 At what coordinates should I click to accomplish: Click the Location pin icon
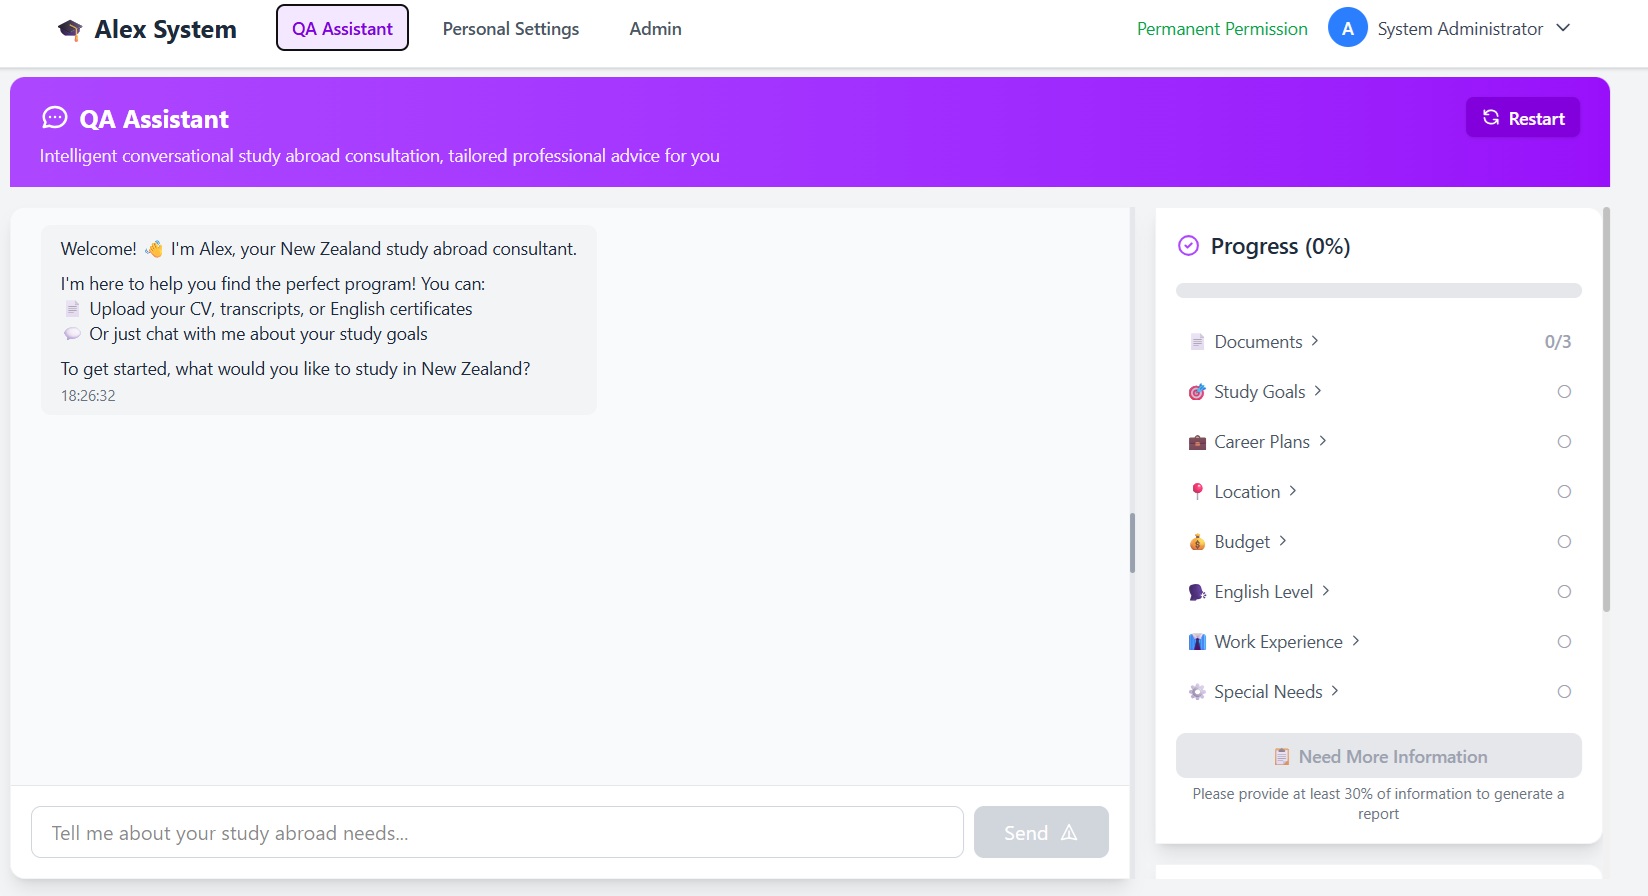(x=1197, y=492)
